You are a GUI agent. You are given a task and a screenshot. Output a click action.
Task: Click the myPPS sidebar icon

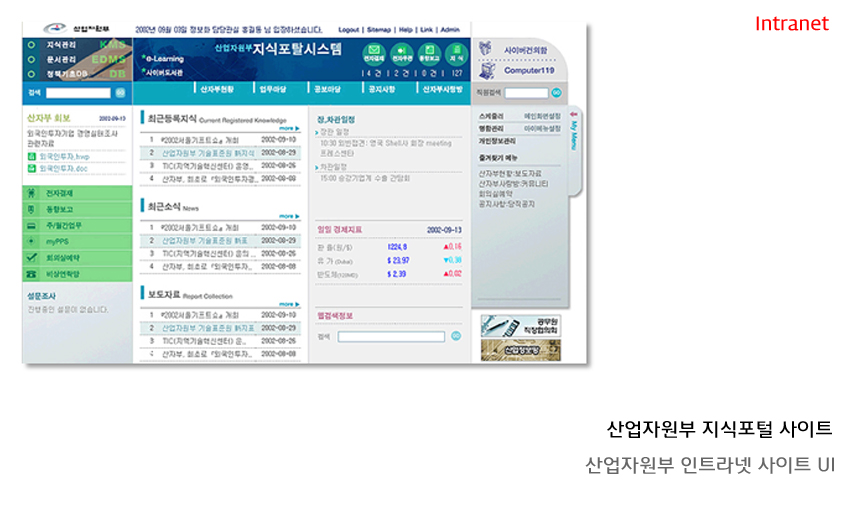pos(32,242)
